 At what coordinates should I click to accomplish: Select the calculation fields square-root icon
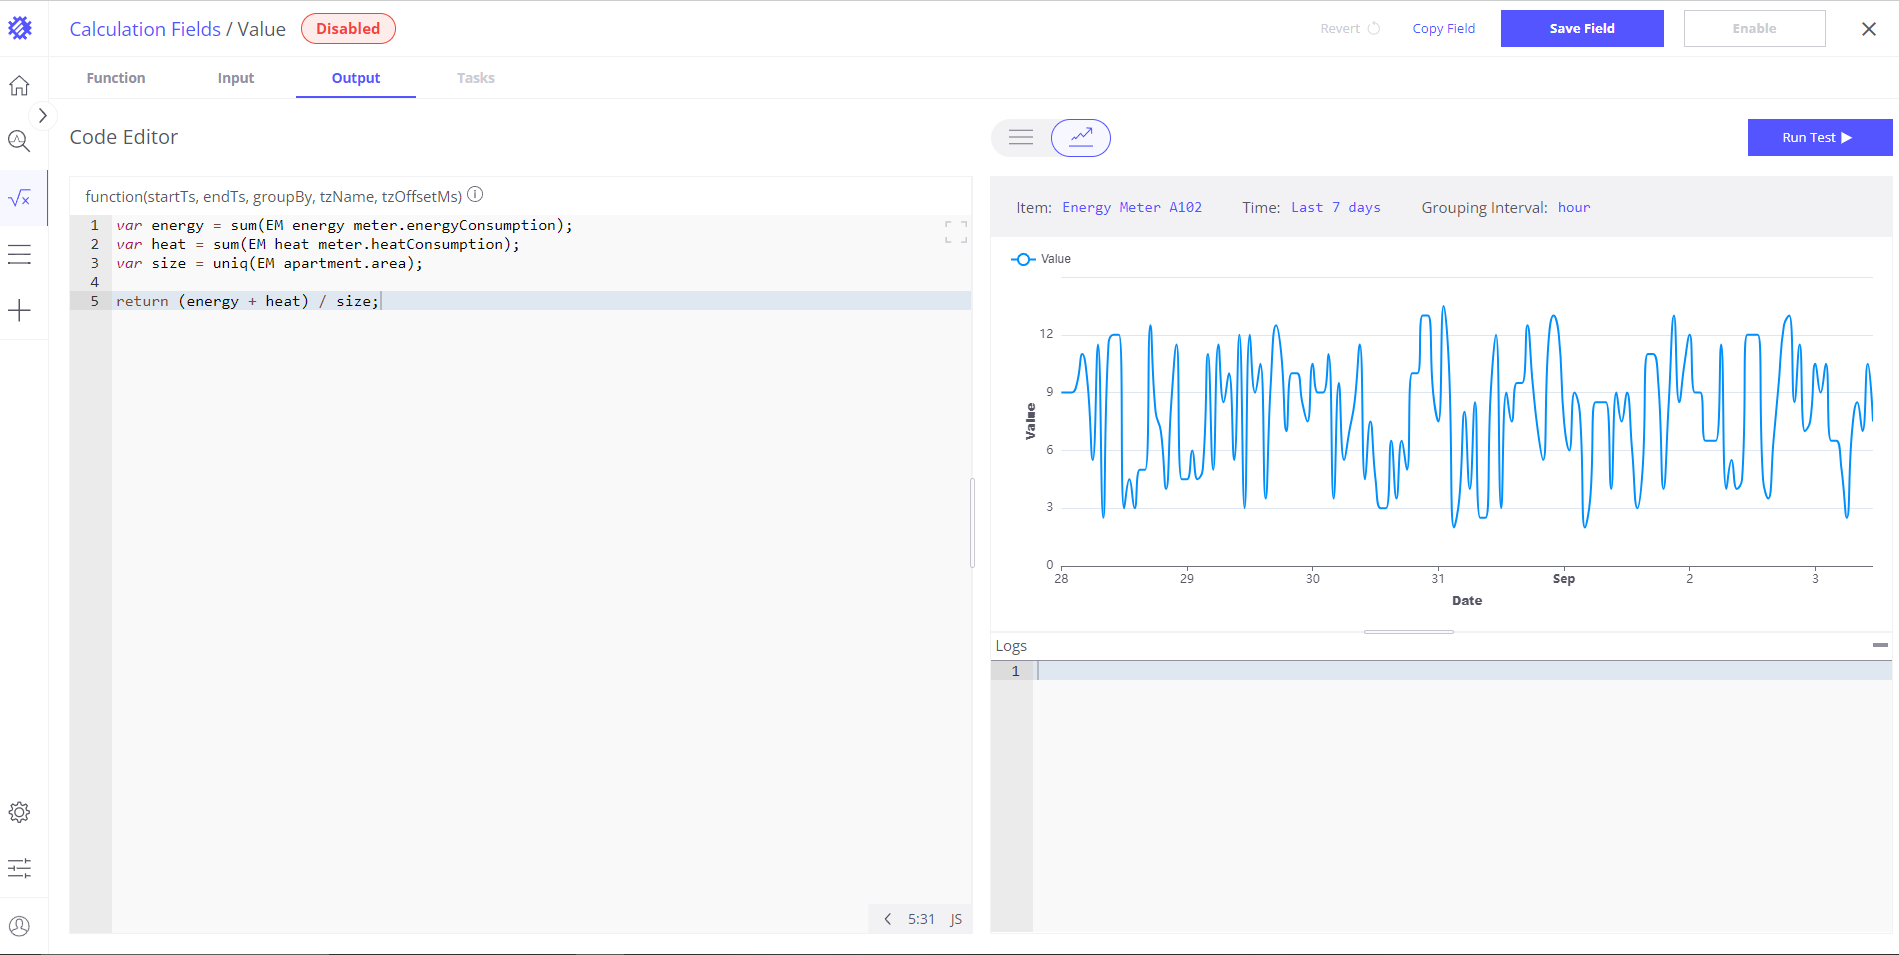(19, 198)
